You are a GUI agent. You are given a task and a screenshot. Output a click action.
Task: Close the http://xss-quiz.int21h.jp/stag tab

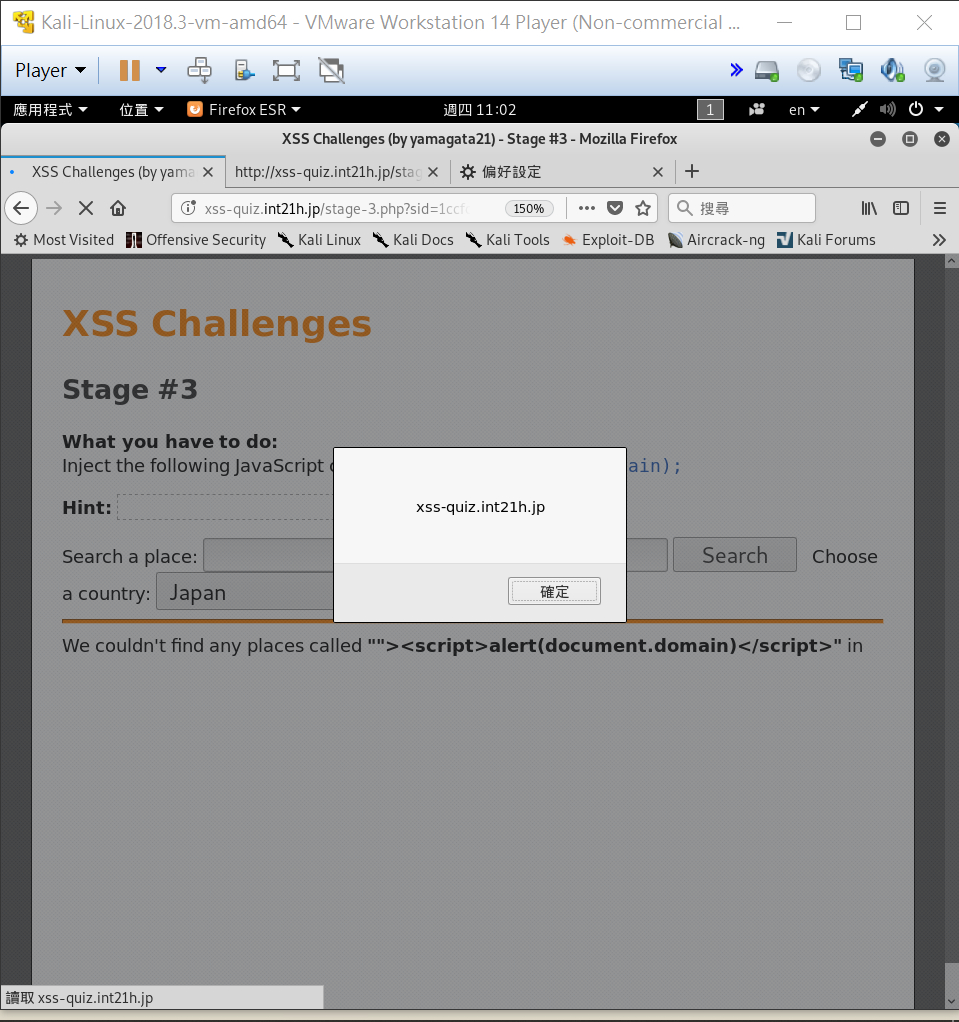[x=433, y=172]
